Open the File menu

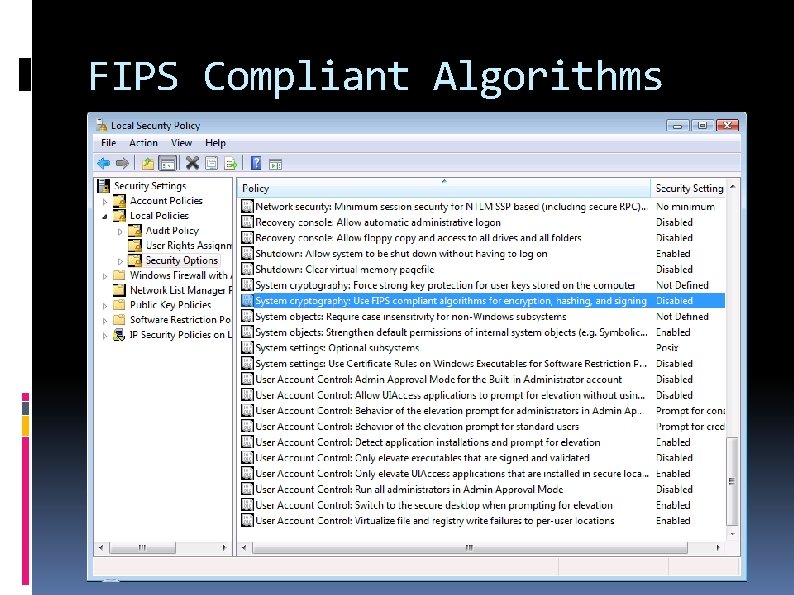pos(108,143)
